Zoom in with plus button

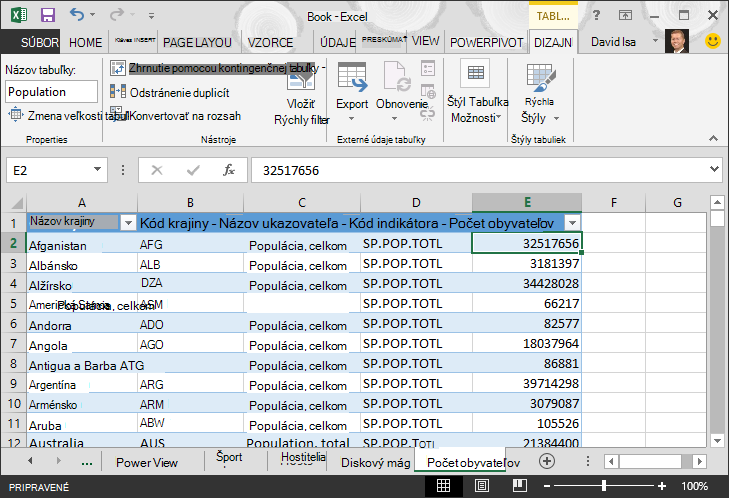pyautogui.click(x=662, y=486)
